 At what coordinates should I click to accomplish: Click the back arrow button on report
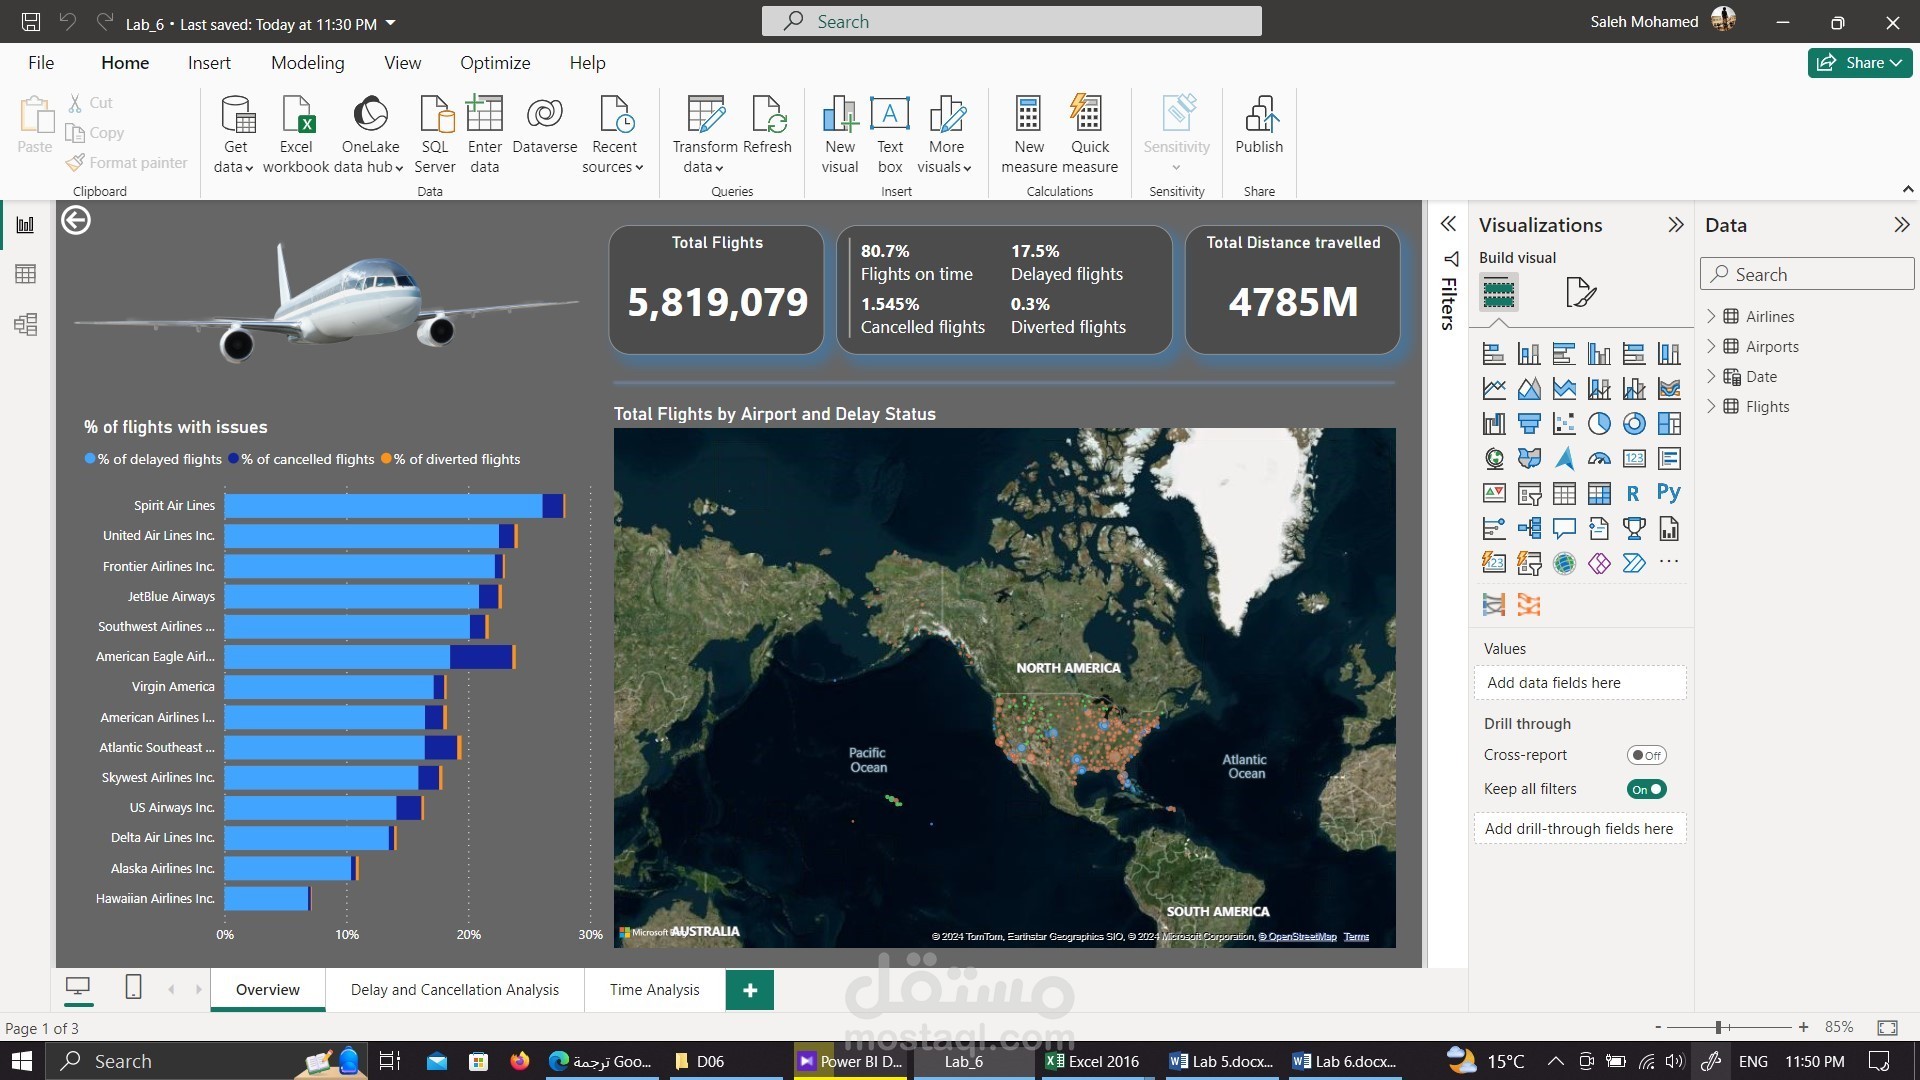click(76, 220)
